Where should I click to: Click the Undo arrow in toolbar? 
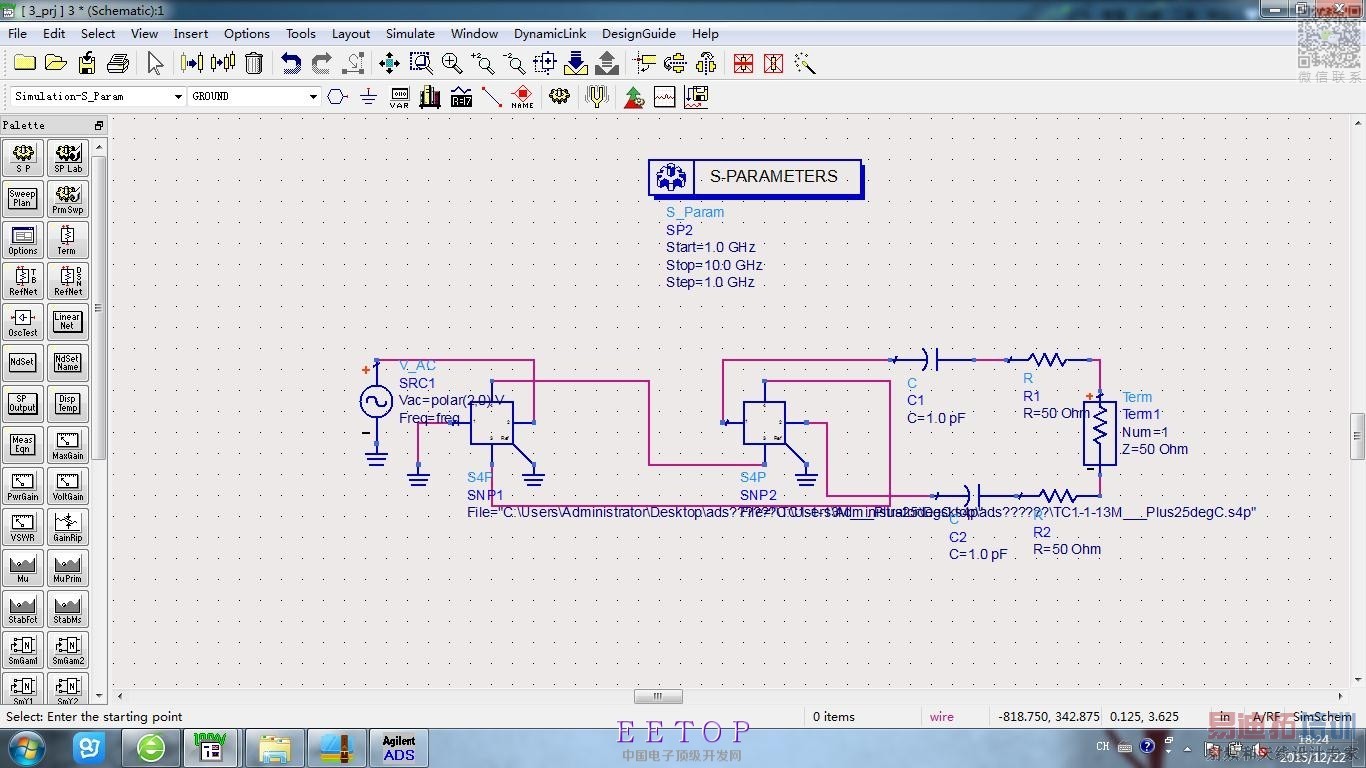tap(290, 64)
